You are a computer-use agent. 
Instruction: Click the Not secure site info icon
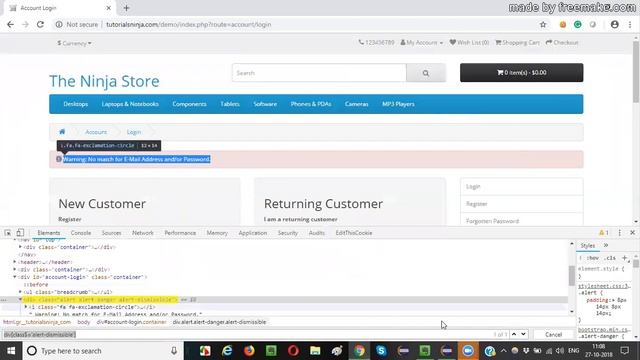click(59, 24)
